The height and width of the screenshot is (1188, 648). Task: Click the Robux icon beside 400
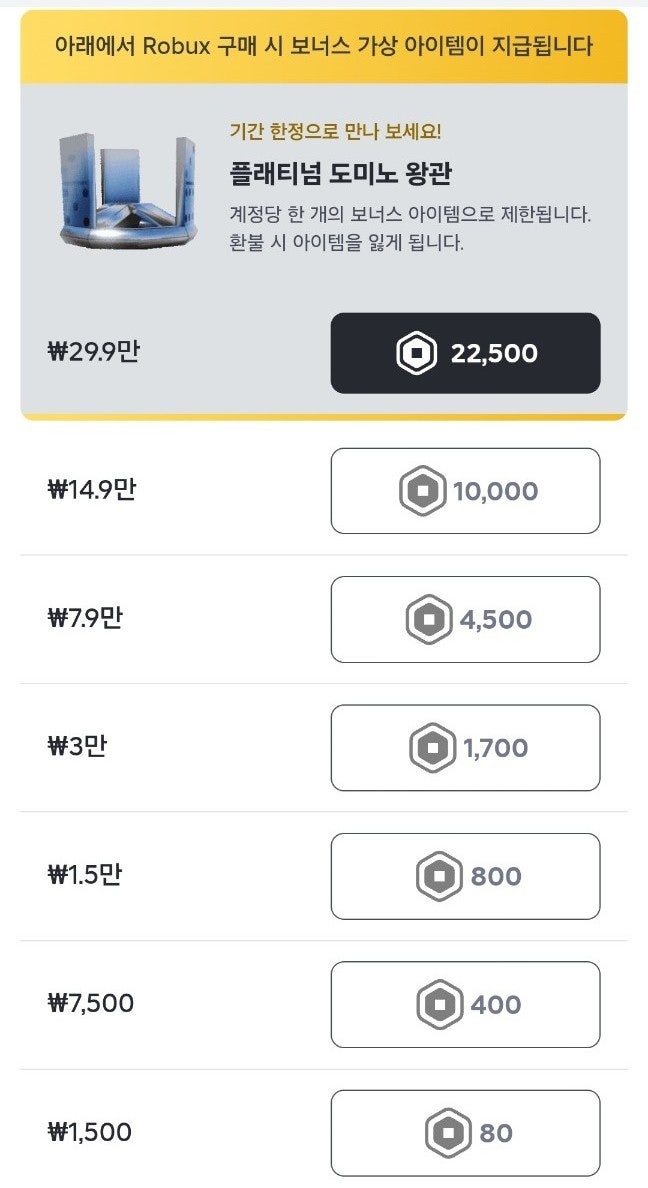pyautogui.click(x=440, y=1004)
